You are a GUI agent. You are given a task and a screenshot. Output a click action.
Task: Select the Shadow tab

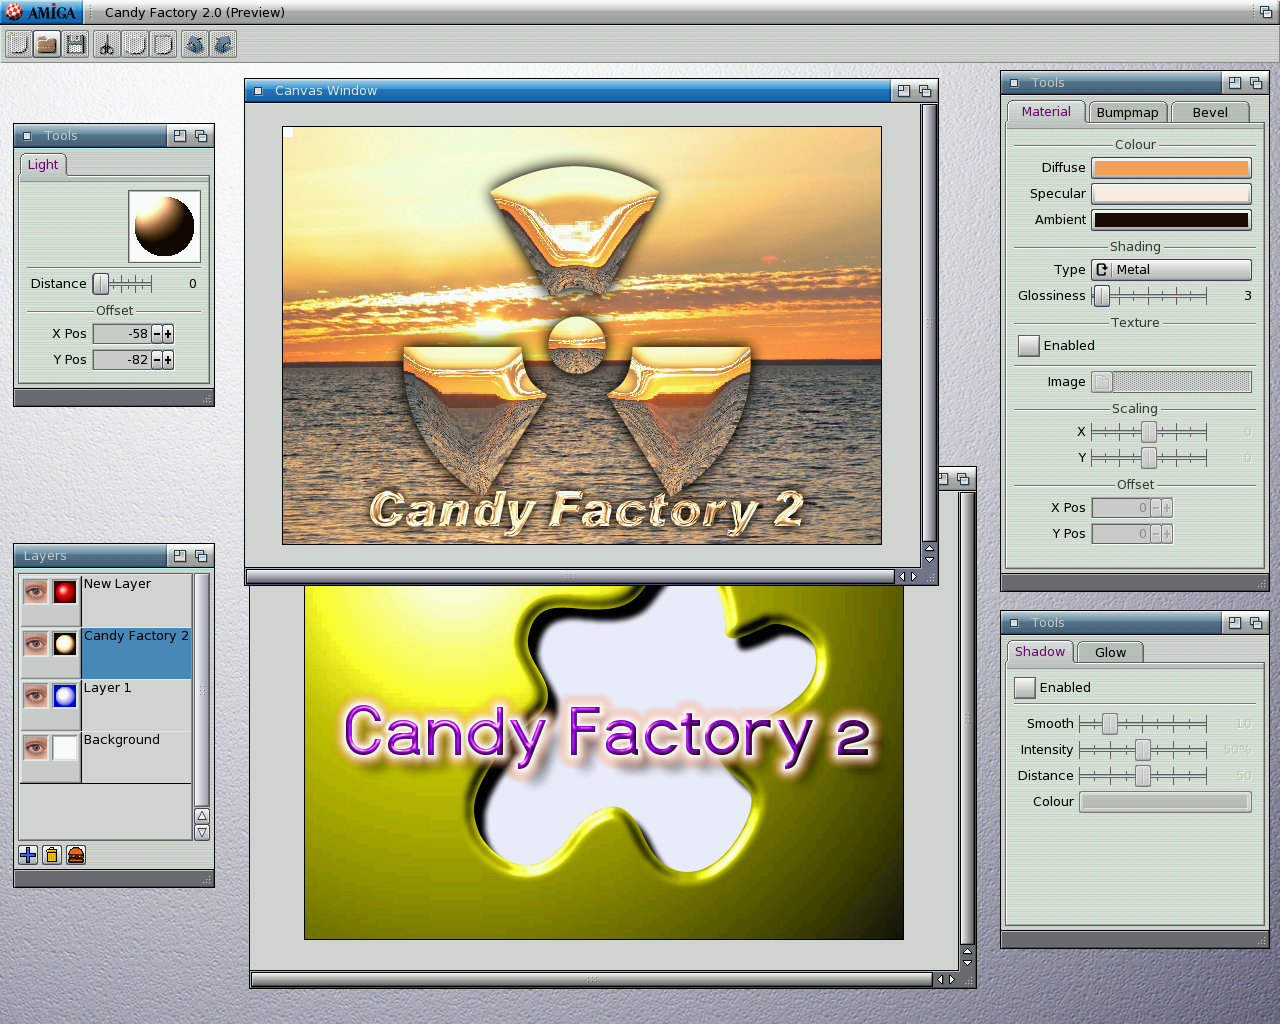pos(1040,652)
